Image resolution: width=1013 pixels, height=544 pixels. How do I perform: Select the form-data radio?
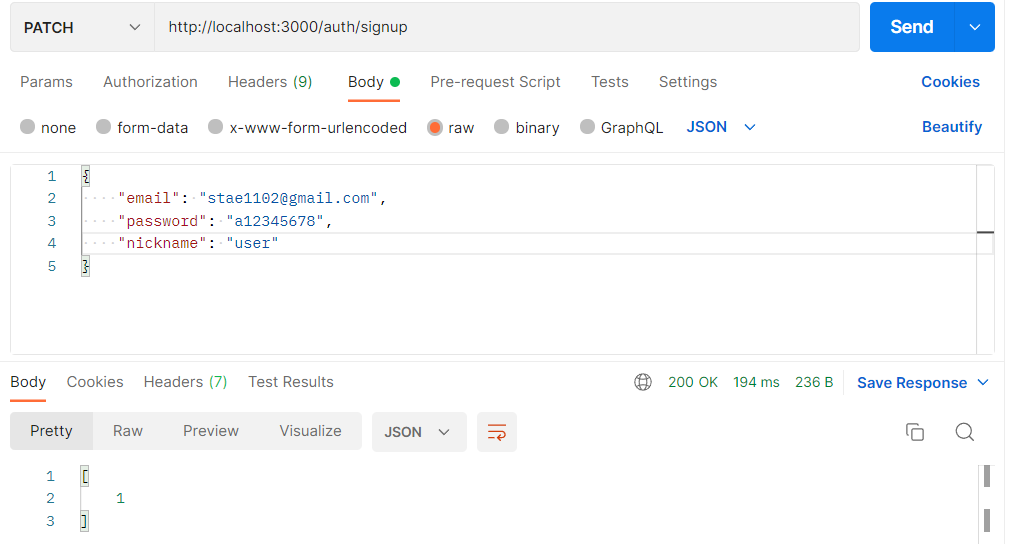click(x=103, y=127)
